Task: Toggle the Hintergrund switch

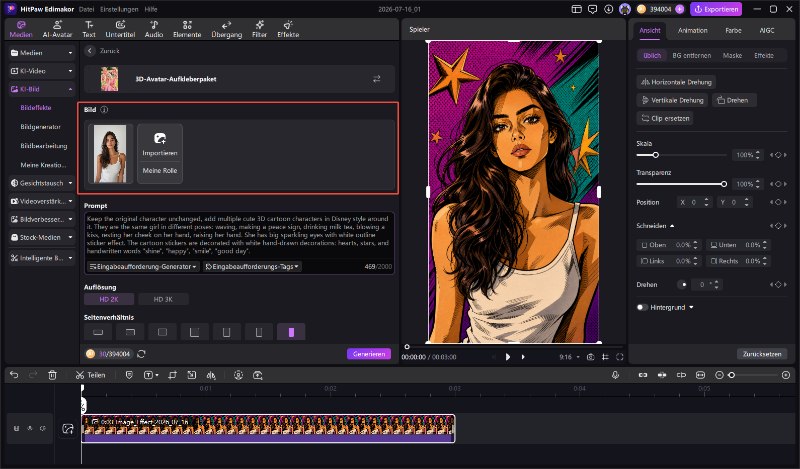Action: tap(642, 307)
